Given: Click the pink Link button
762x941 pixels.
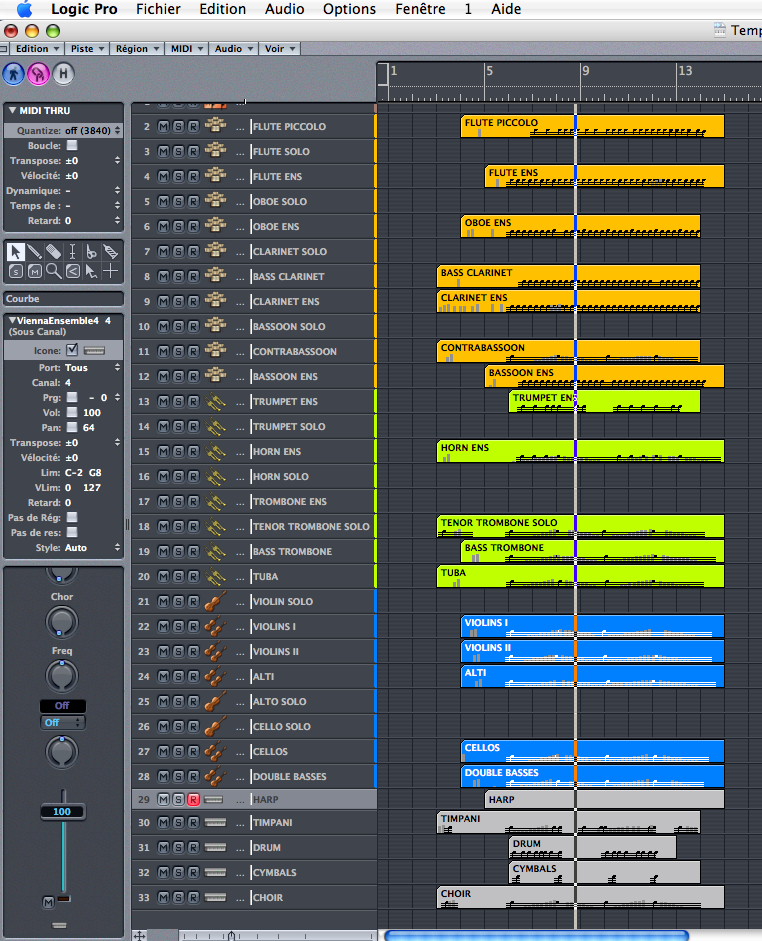Looking at the screenshot, I should (38, 74).
